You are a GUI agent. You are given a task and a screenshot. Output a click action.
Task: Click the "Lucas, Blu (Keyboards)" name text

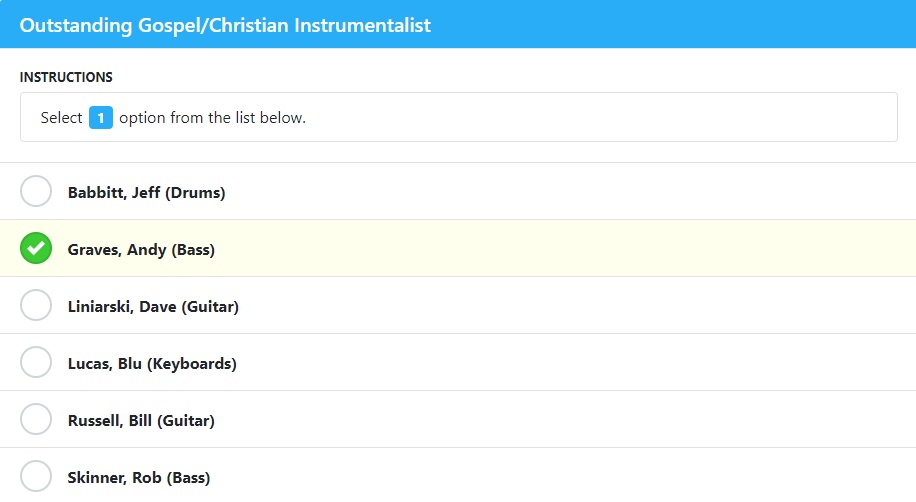[152, 363]
